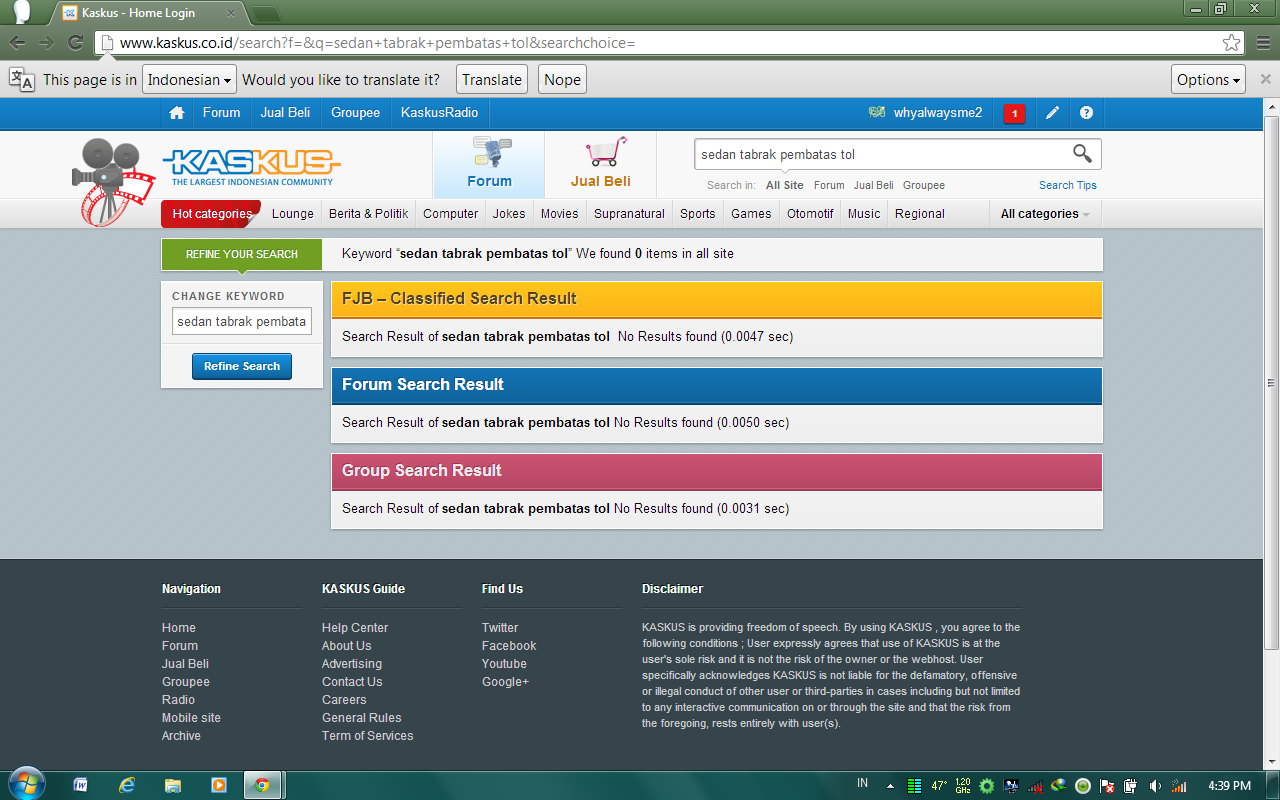The image size is (1280, 800).
Task: Click the Translate button
Action: tap(492, 80)
